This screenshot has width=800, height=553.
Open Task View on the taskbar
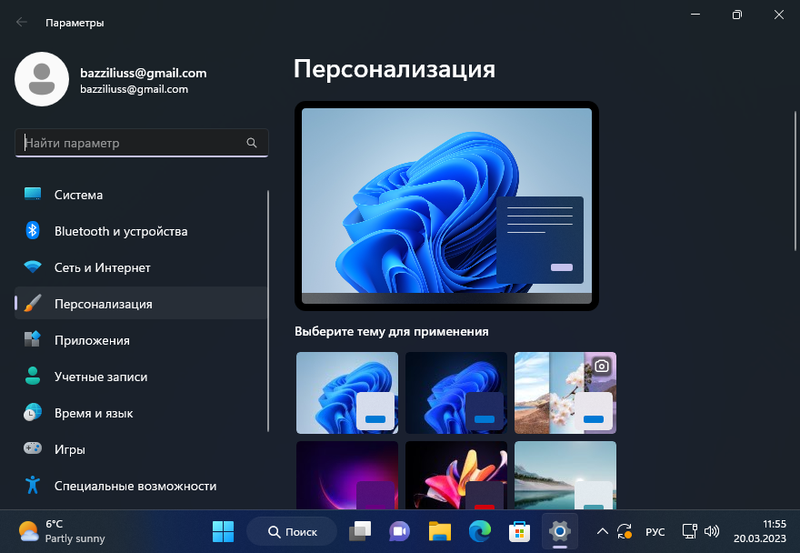pyautogui.click(x=360, y=532)
